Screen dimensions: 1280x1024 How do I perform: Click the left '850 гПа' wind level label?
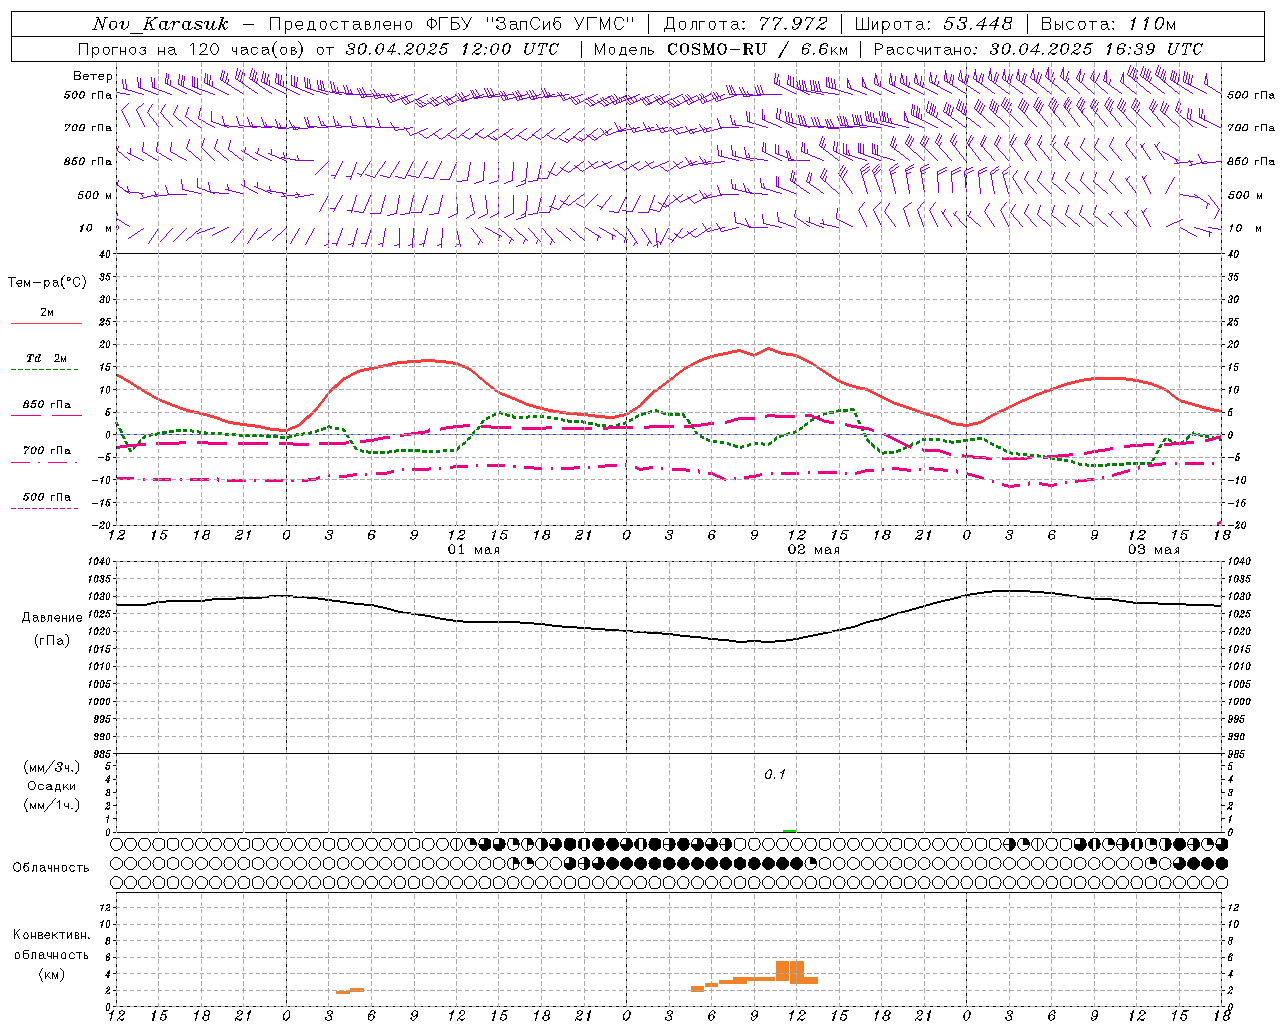pyautogui.click(x=88, y=161)
